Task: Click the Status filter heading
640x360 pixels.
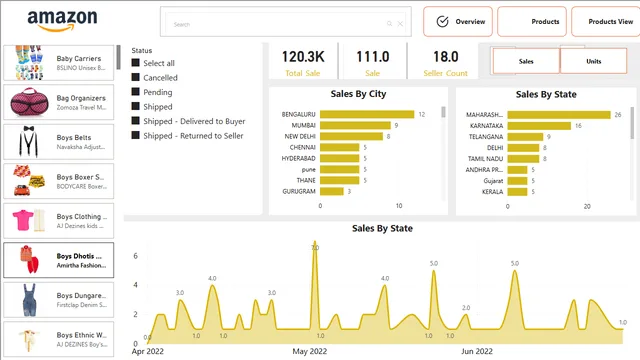Action: [x=142, y=51]
